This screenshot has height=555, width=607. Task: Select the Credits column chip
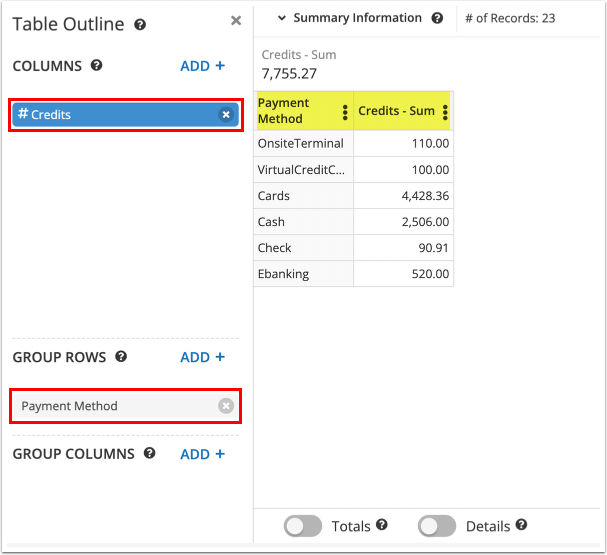[x=110, y=115]
